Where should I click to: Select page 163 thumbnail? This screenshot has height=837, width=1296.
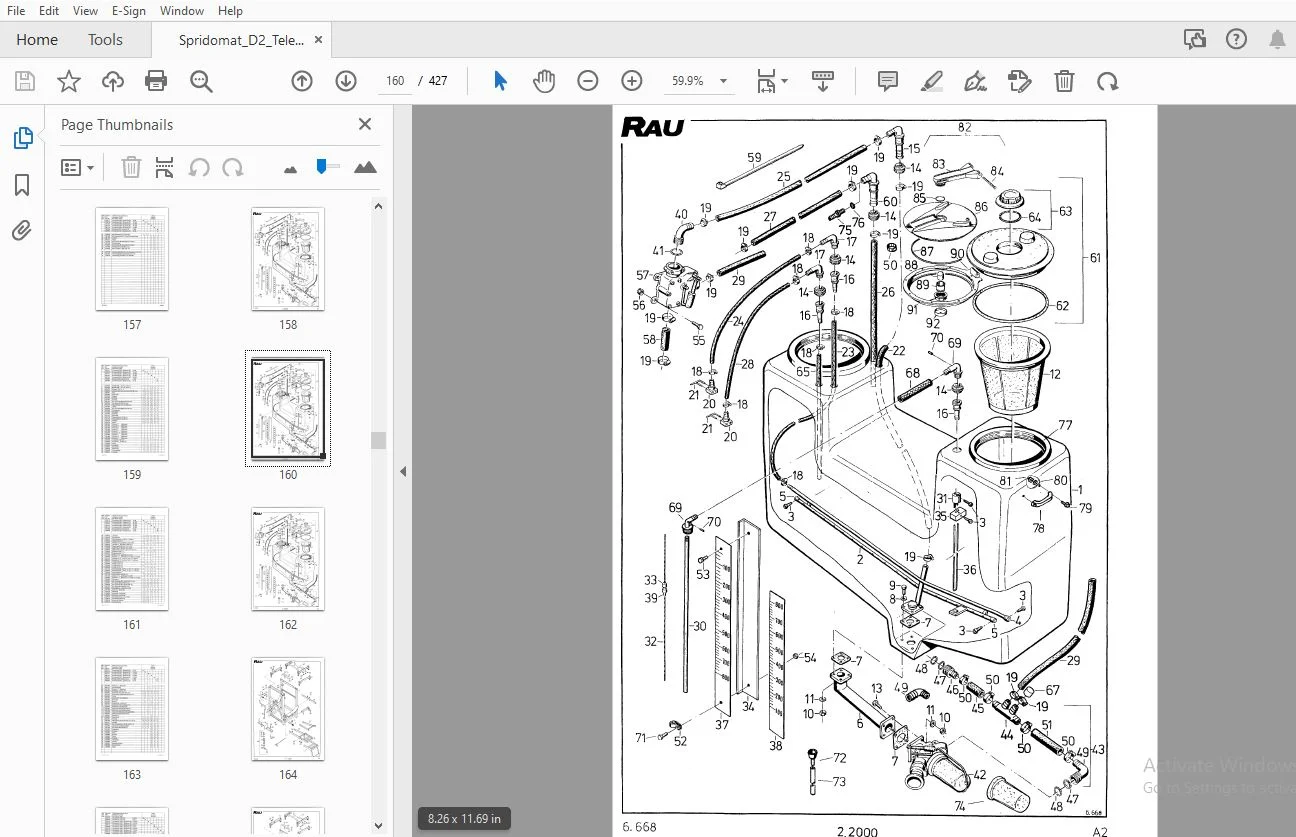(x=132, y=709)
